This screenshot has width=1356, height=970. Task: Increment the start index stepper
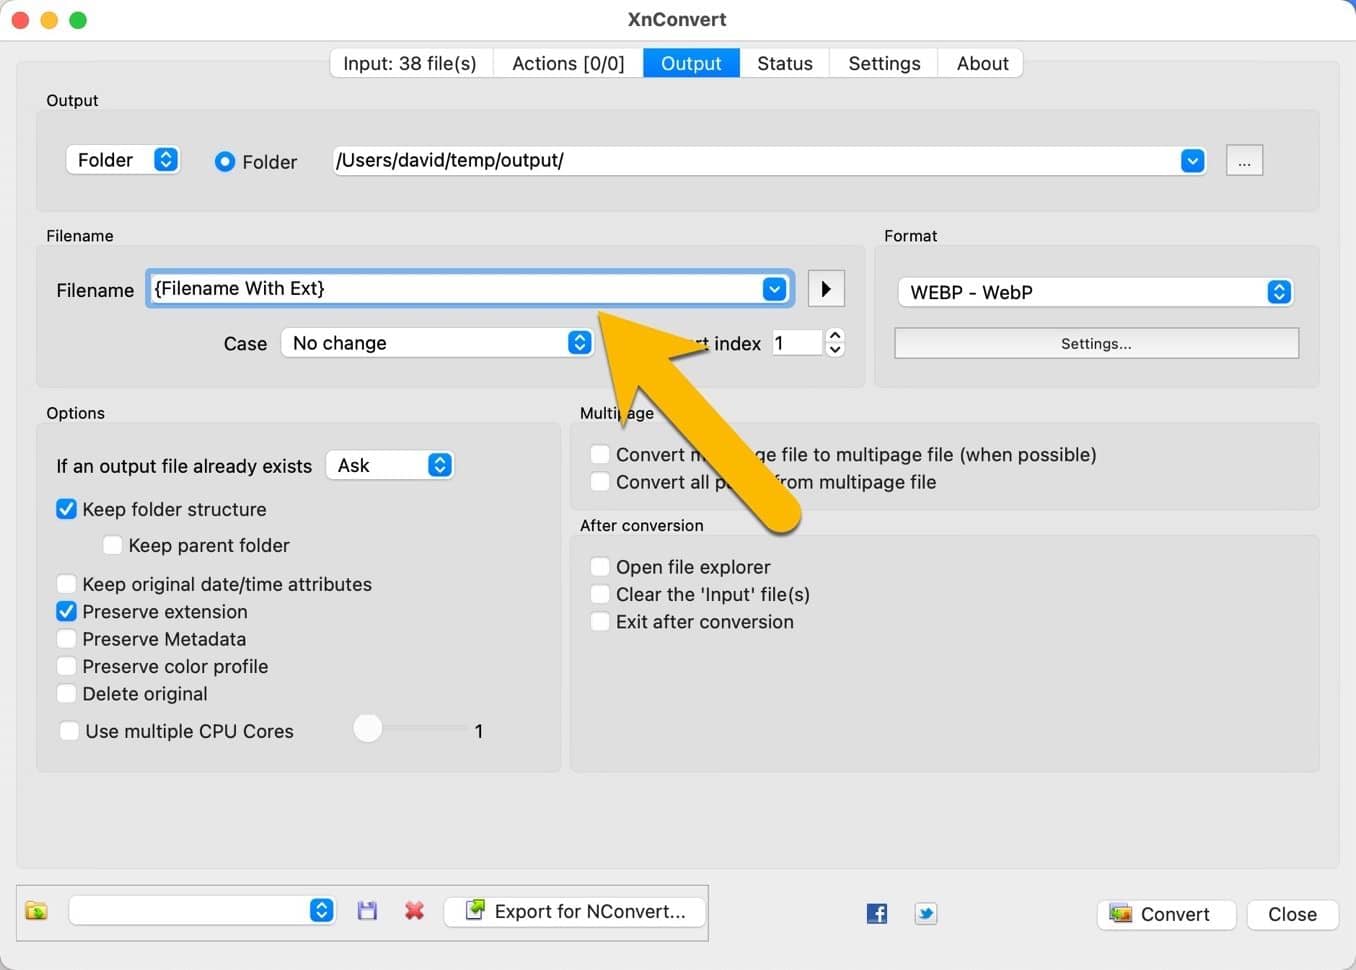[x=836, y=336]
